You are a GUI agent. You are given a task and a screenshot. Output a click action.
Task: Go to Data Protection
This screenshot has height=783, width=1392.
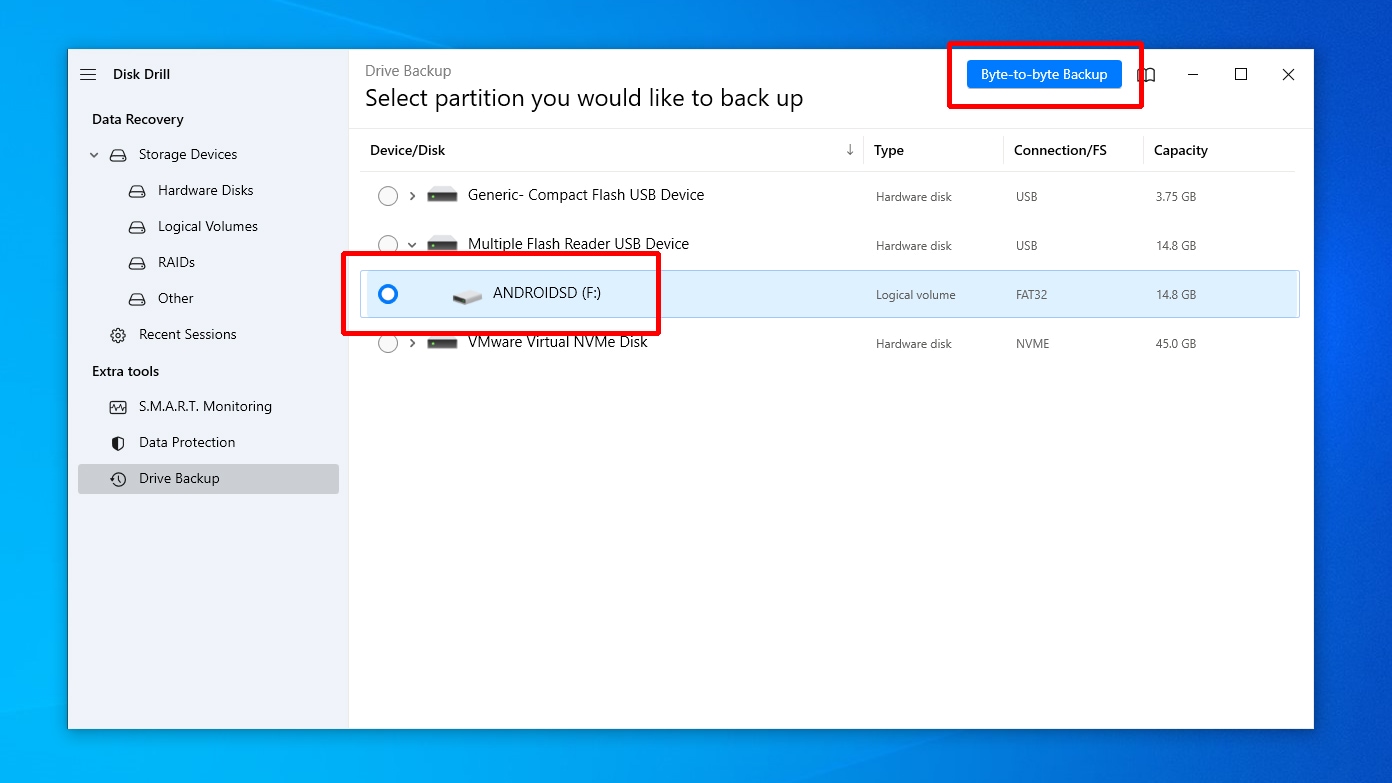187,442
